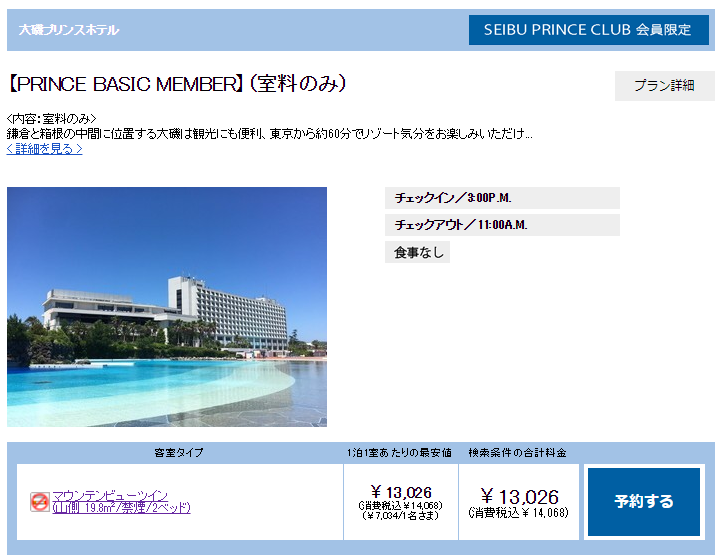Click the 客室タイプ column header
Image resolution: width=721 pixels, height=558 pixels.
pos(179,453)
